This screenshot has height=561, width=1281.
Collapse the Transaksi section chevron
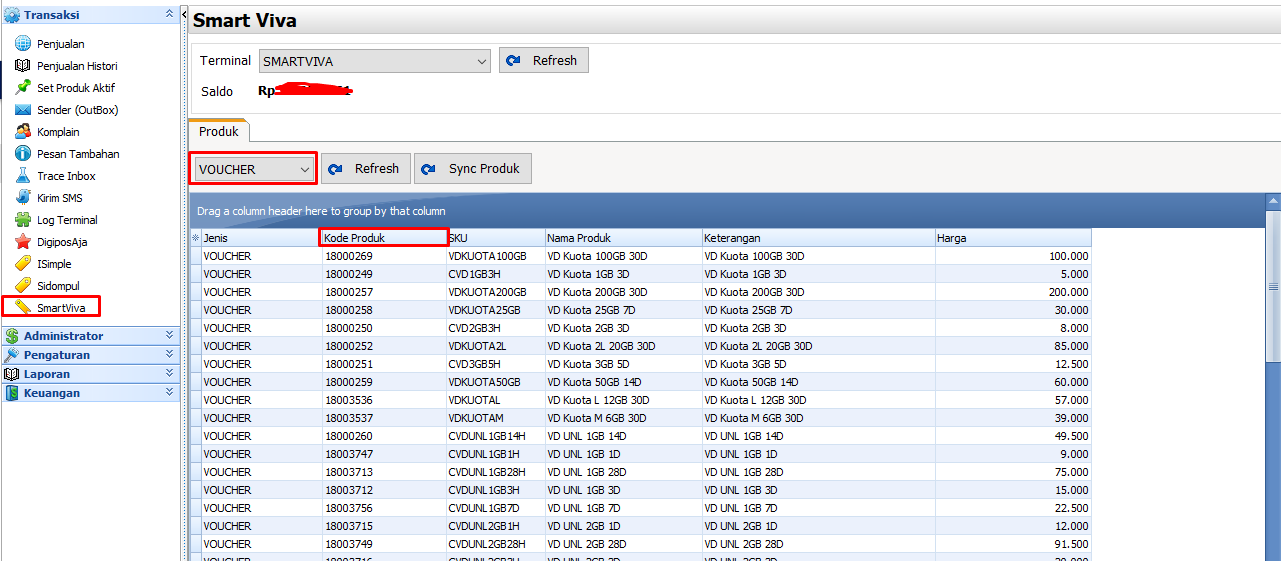coord(169,15)
